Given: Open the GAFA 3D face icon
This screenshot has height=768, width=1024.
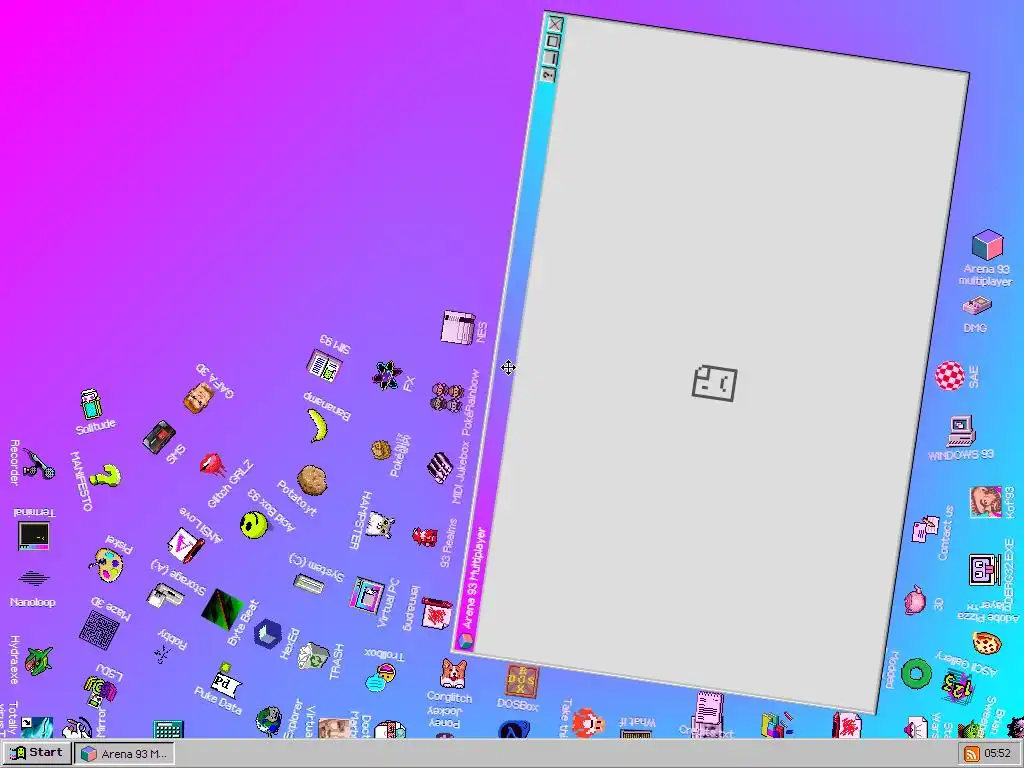Looking at the screenshot, I should (199, 397).
